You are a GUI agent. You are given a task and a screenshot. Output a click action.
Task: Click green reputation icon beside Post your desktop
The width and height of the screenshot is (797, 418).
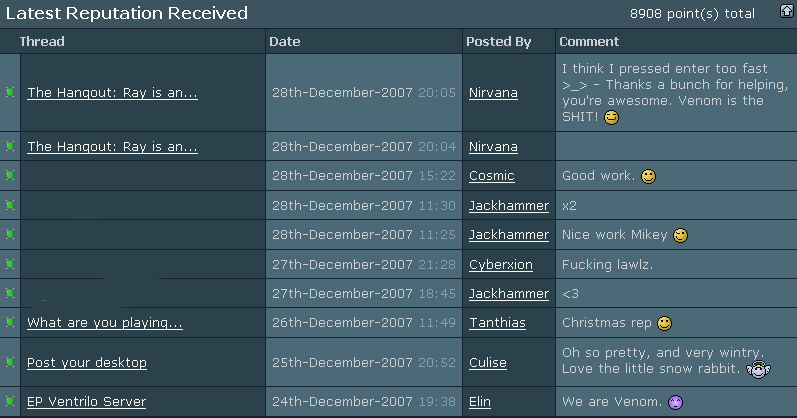pyautogui.click(x=10, y=362)
